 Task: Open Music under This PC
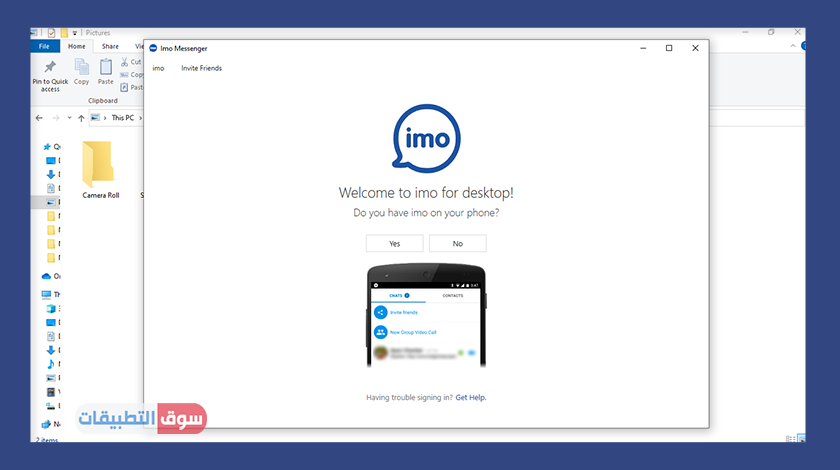pyautogui.click(x=51, y=364)
